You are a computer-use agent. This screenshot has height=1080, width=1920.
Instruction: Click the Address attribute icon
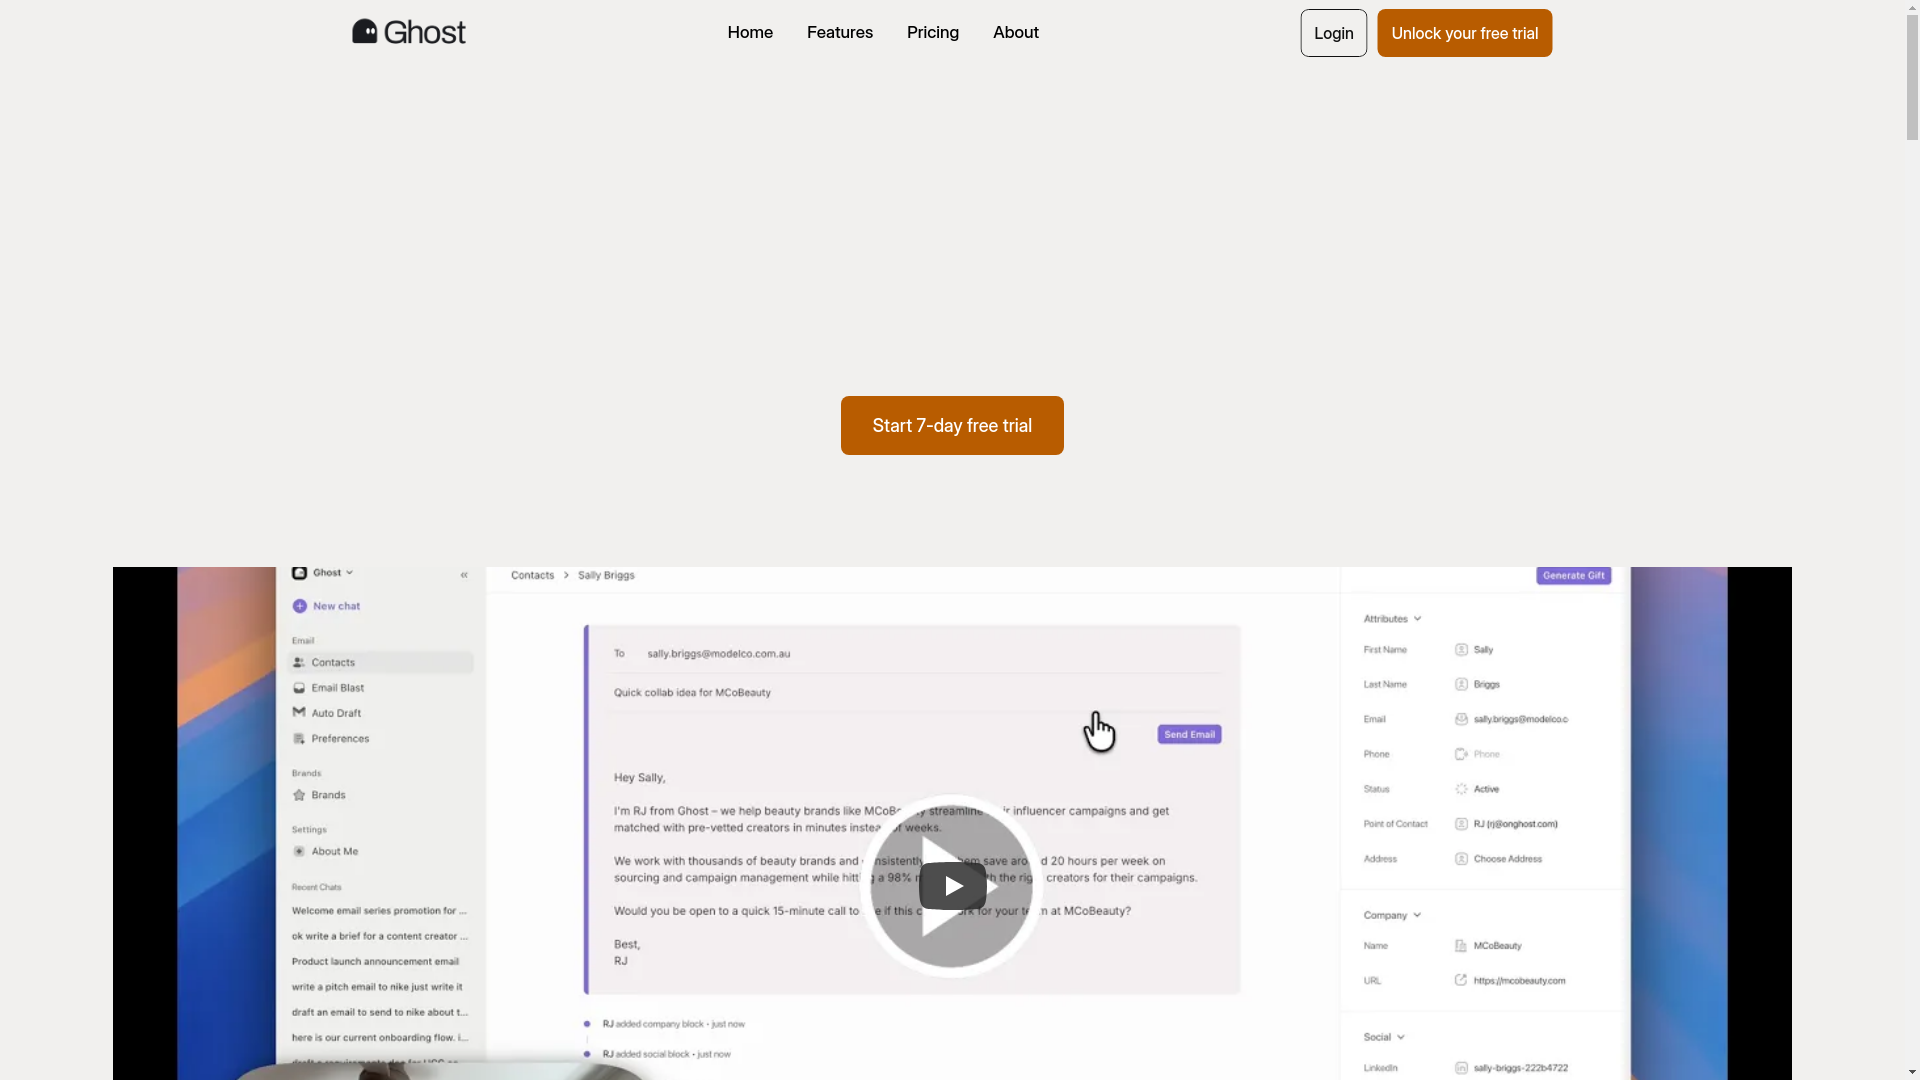1461,859
